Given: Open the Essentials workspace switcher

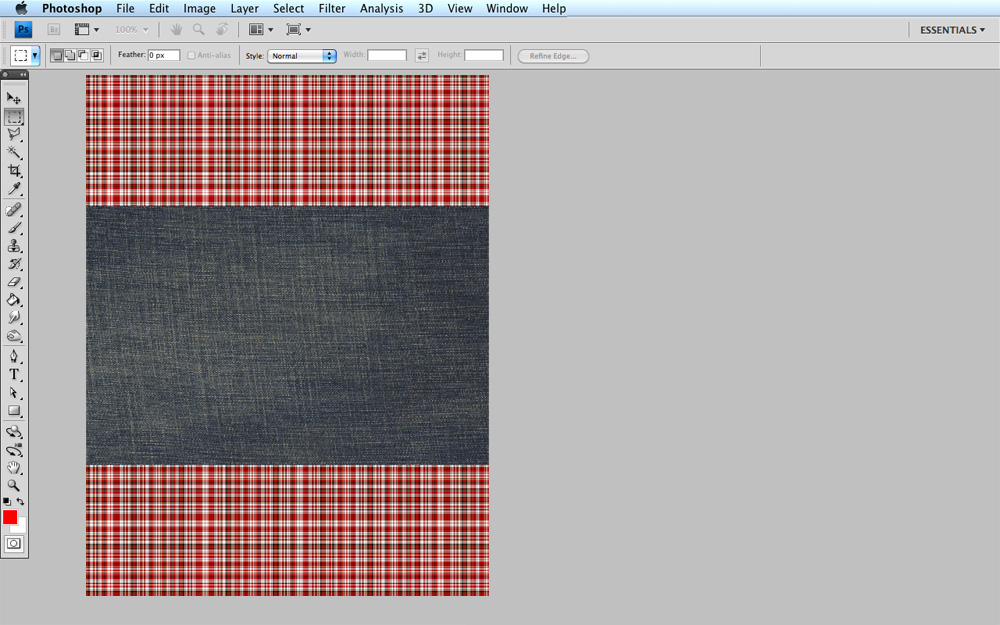Looking at the screenshot, I should [x=948, y=29].
